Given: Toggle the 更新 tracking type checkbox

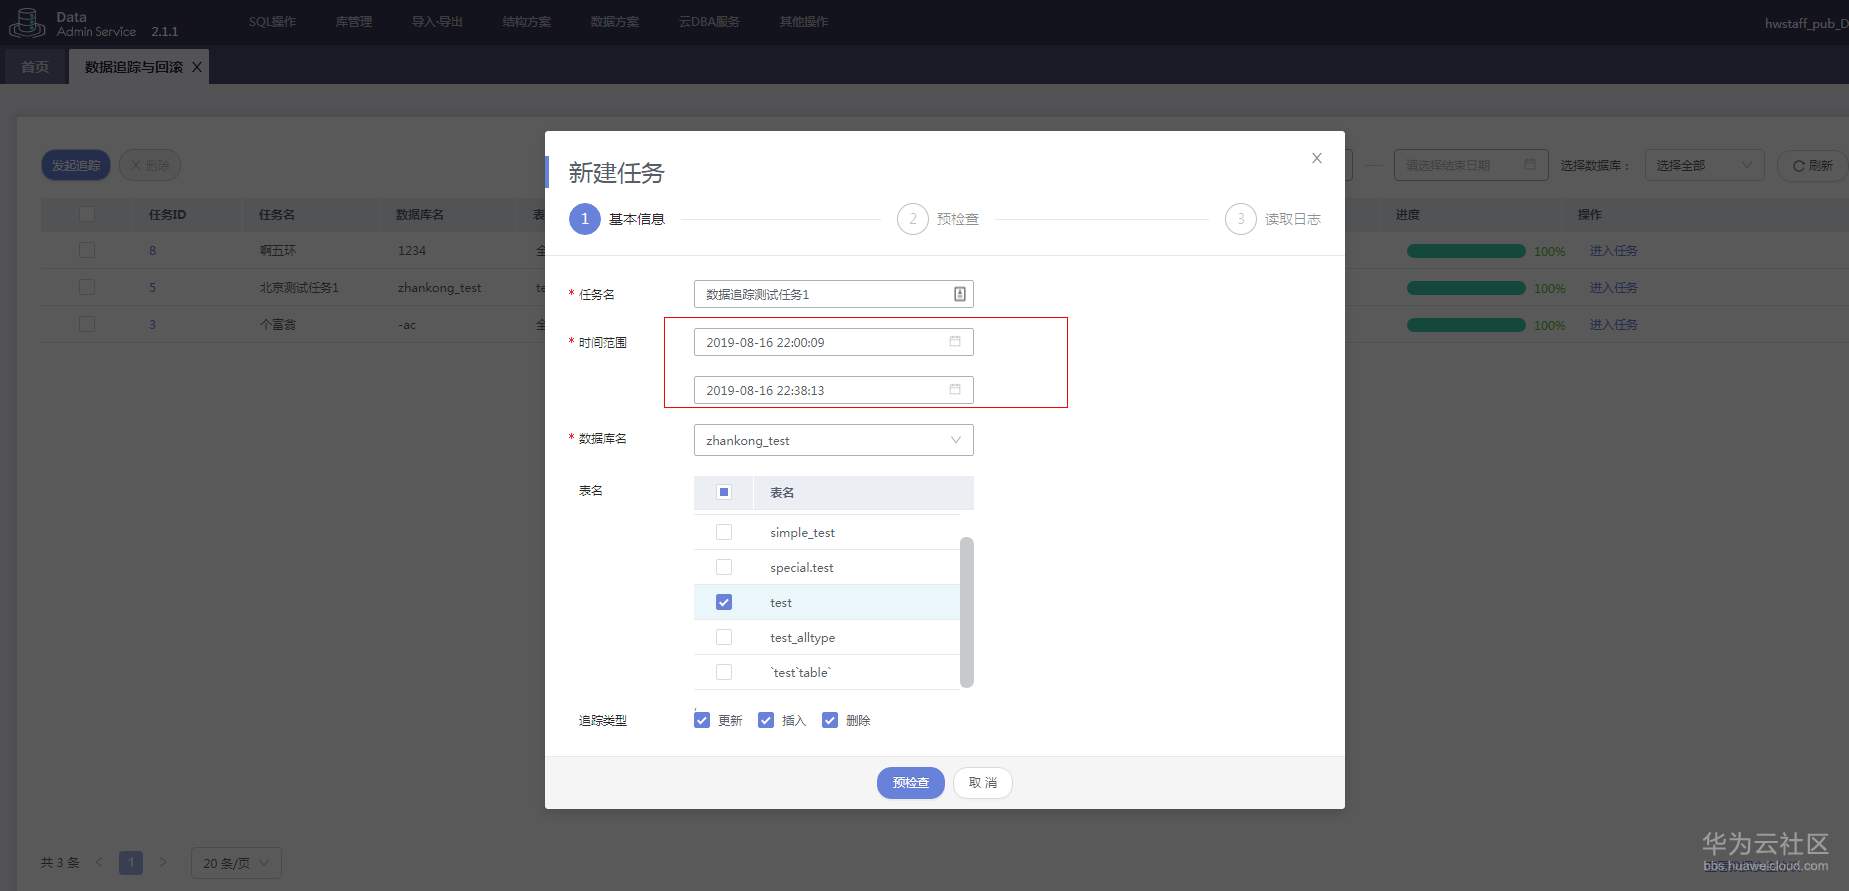Looking at the screenshot, I should click(x=702, y=720).
